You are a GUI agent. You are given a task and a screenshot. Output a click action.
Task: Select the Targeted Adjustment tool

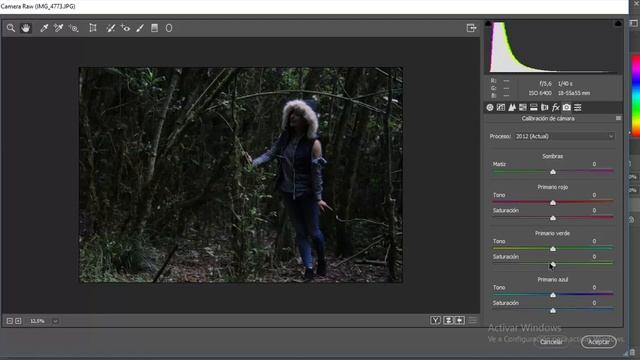73,28
